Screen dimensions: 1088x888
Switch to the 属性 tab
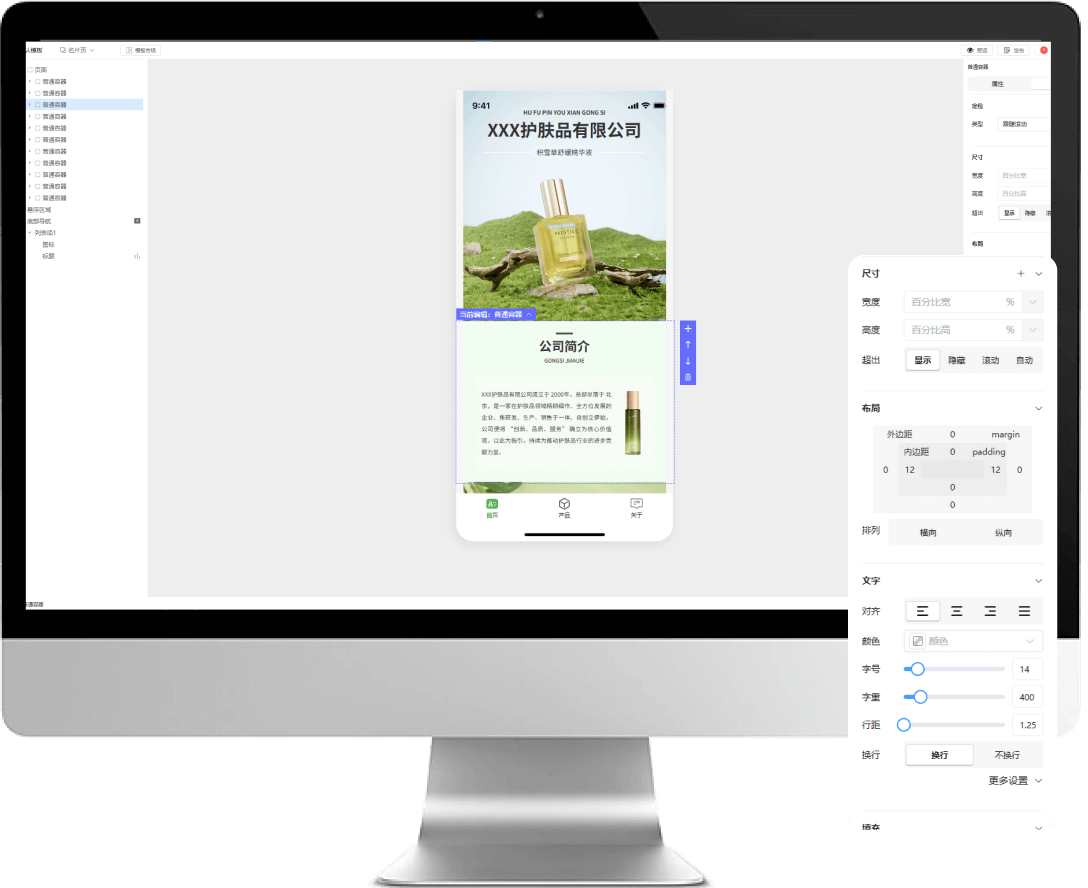point(997,85)
